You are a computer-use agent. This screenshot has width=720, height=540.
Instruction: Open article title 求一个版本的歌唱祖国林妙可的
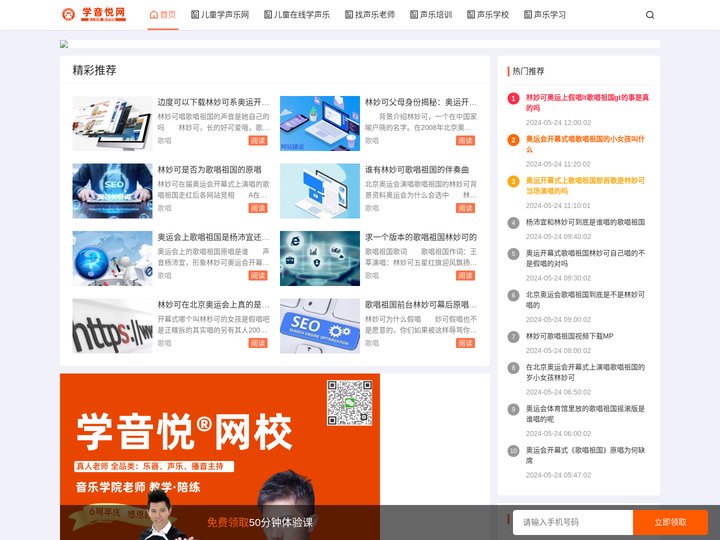[x=421, y=237]
